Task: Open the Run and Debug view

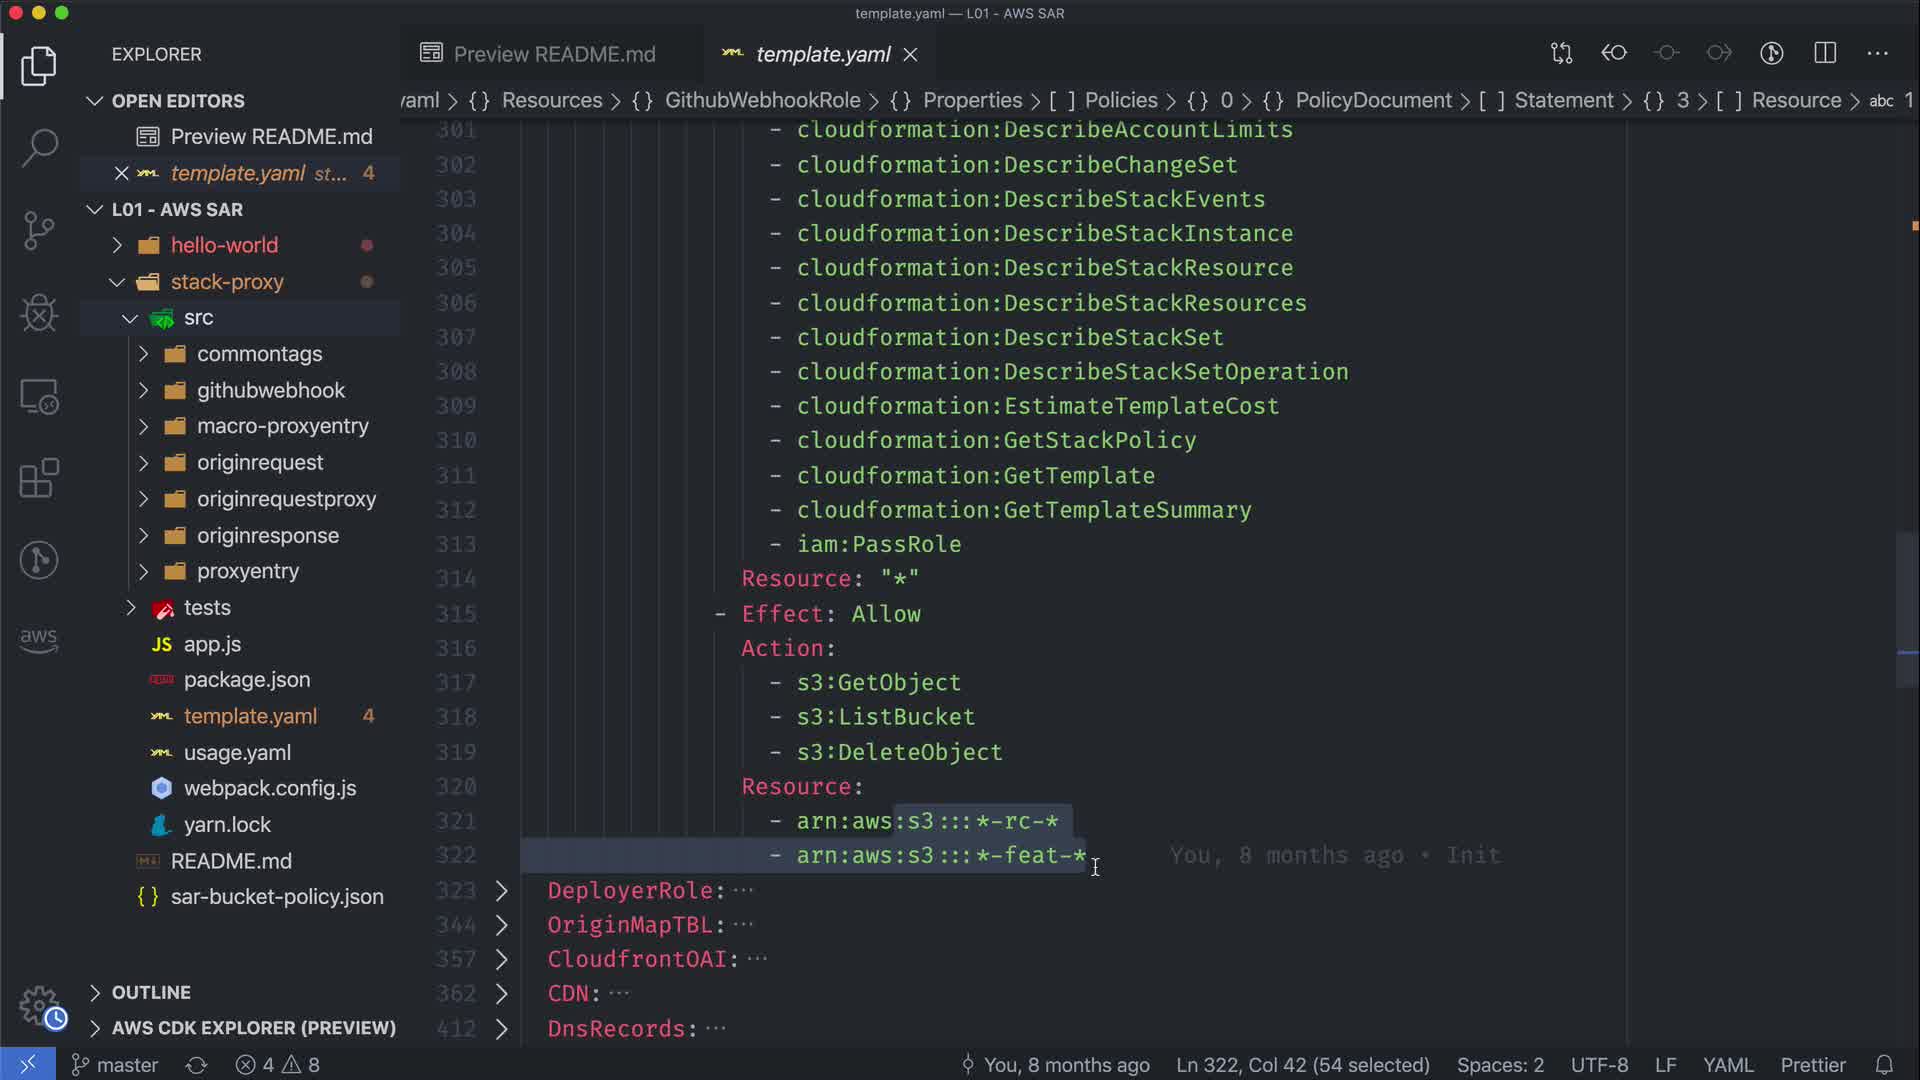Action: (x=39, y=313)
